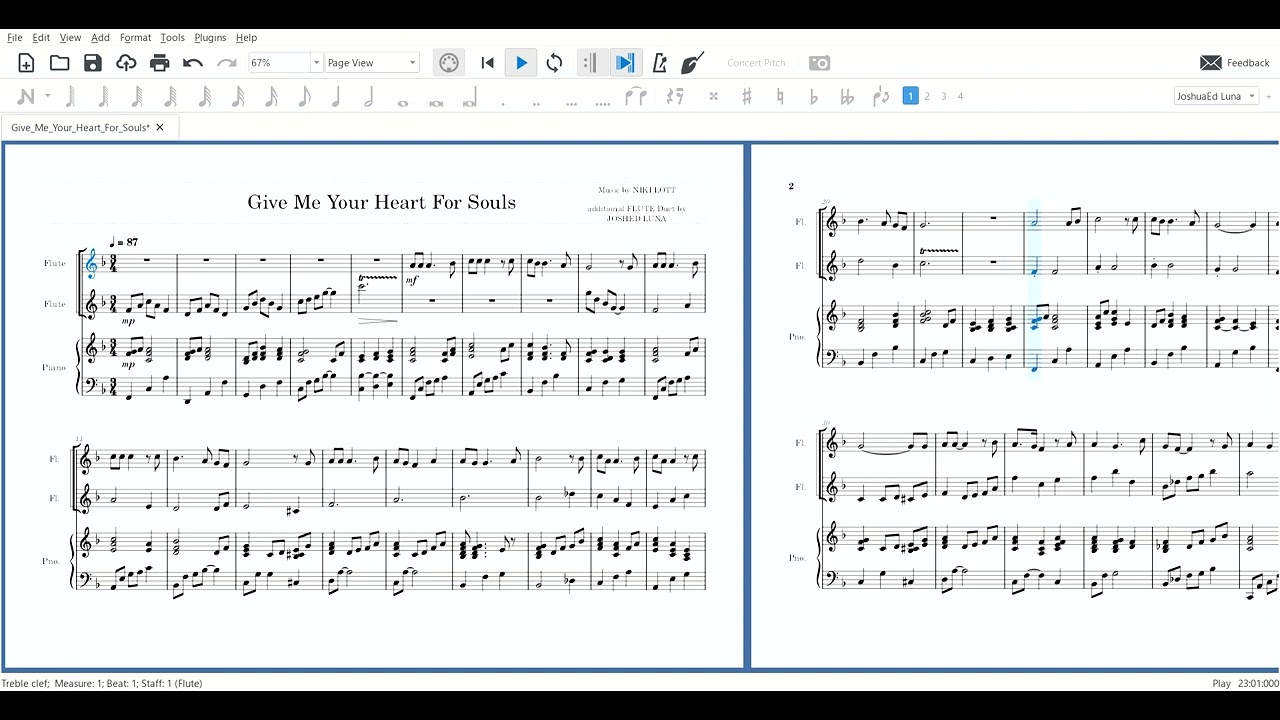Open the View menu
This screenshot has width=1280, height=720.
(71, 38)
